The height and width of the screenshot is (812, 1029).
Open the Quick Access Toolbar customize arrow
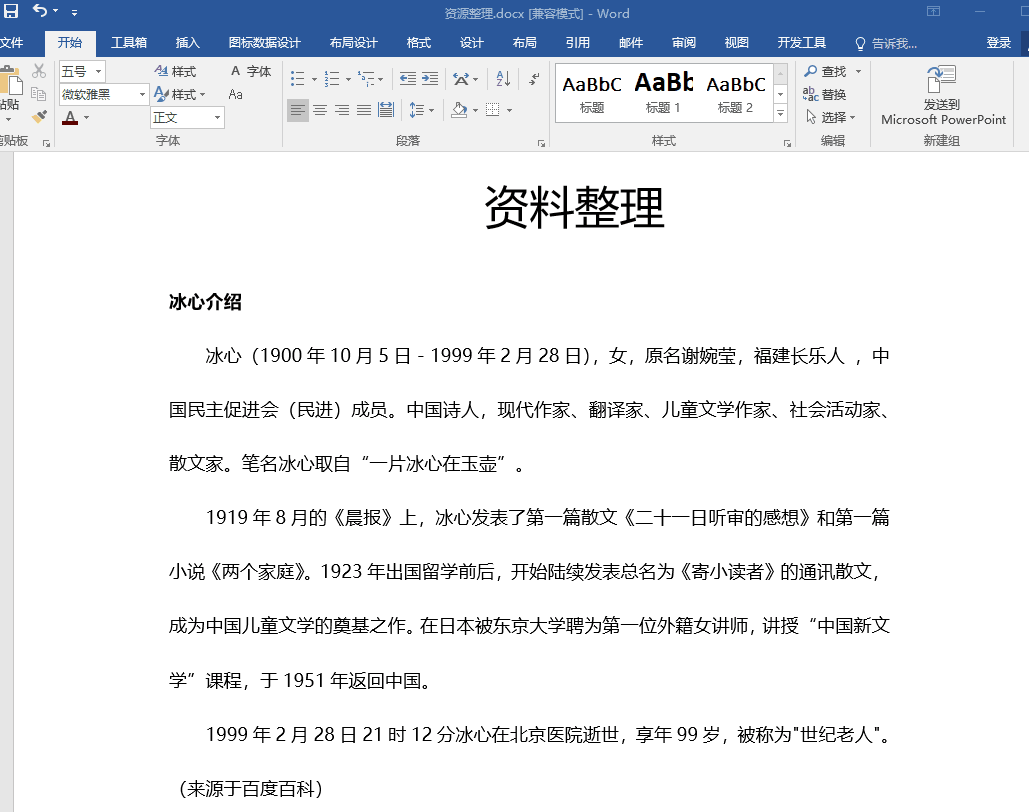coord(74,12)
